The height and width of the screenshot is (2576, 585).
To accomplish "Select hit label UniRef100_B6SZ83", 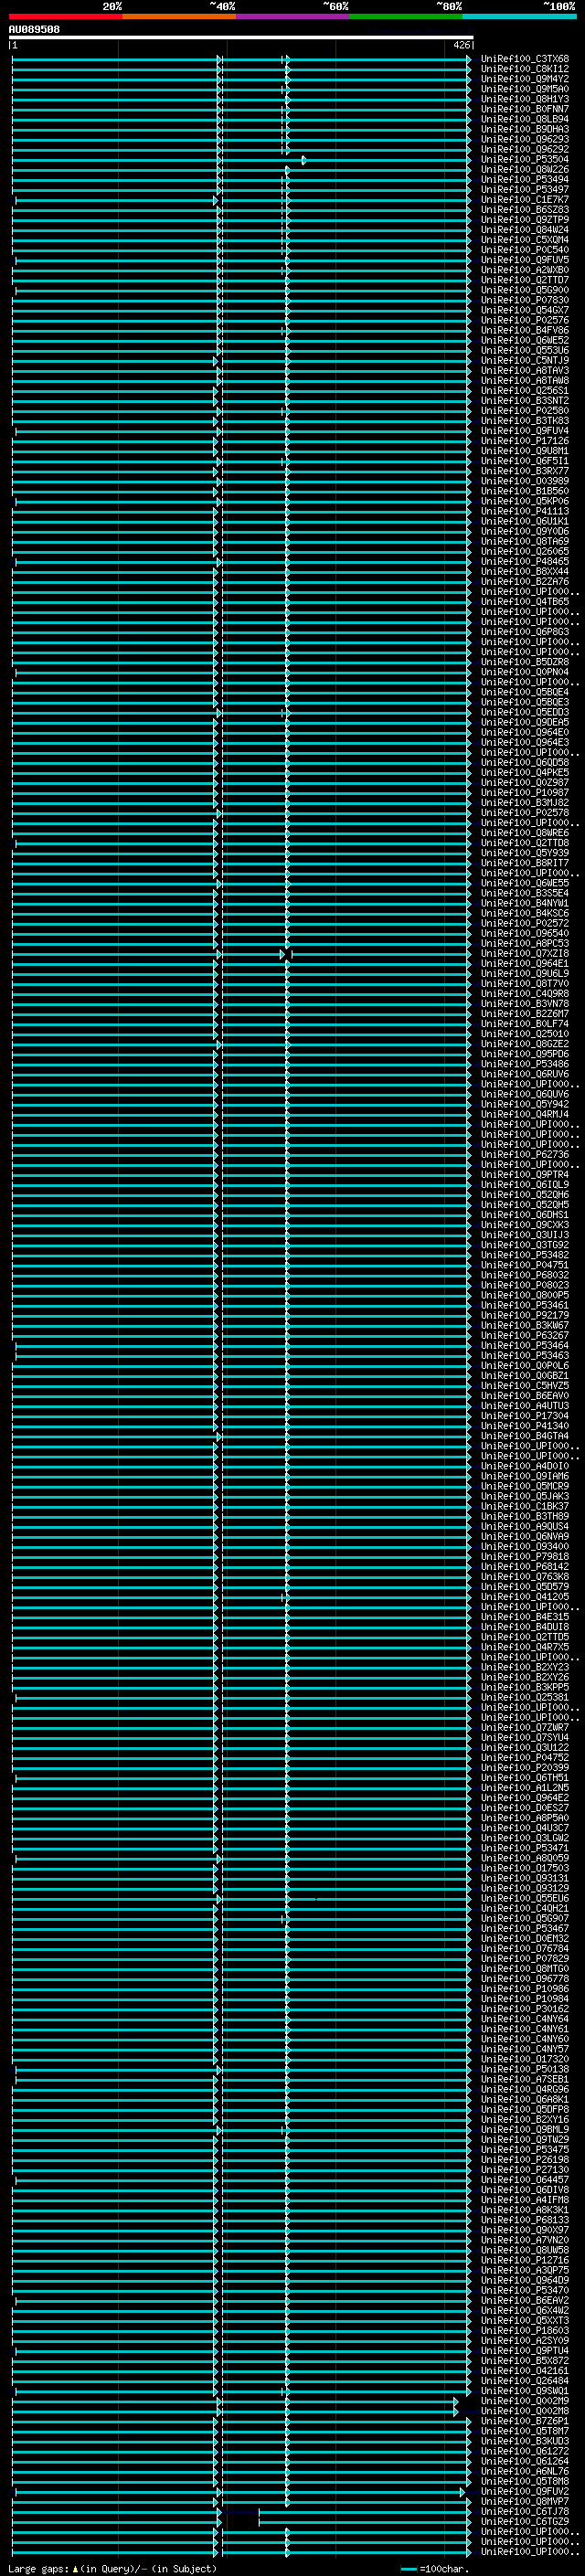I will pyautogui.click(x=525, y=210).
